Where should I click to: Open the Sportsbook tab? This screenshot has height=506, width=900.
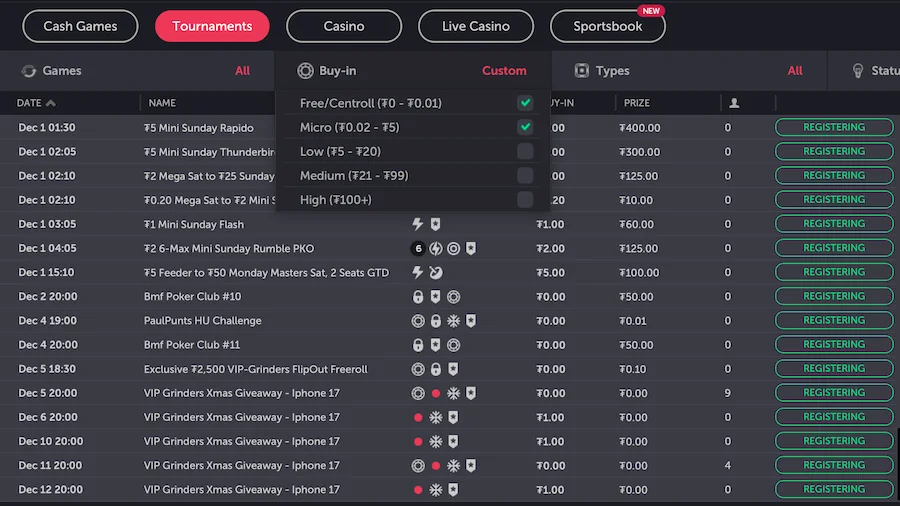[607, 26]
